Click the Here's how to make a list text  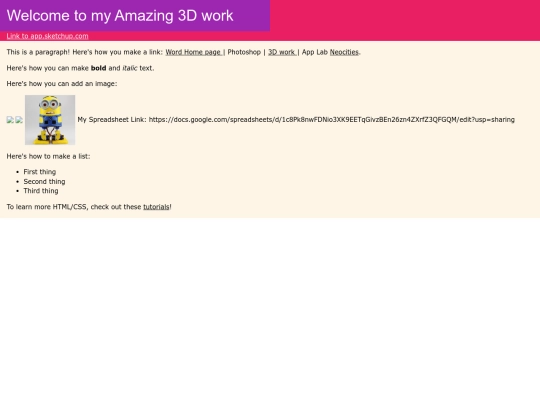(x=48, y=156)
